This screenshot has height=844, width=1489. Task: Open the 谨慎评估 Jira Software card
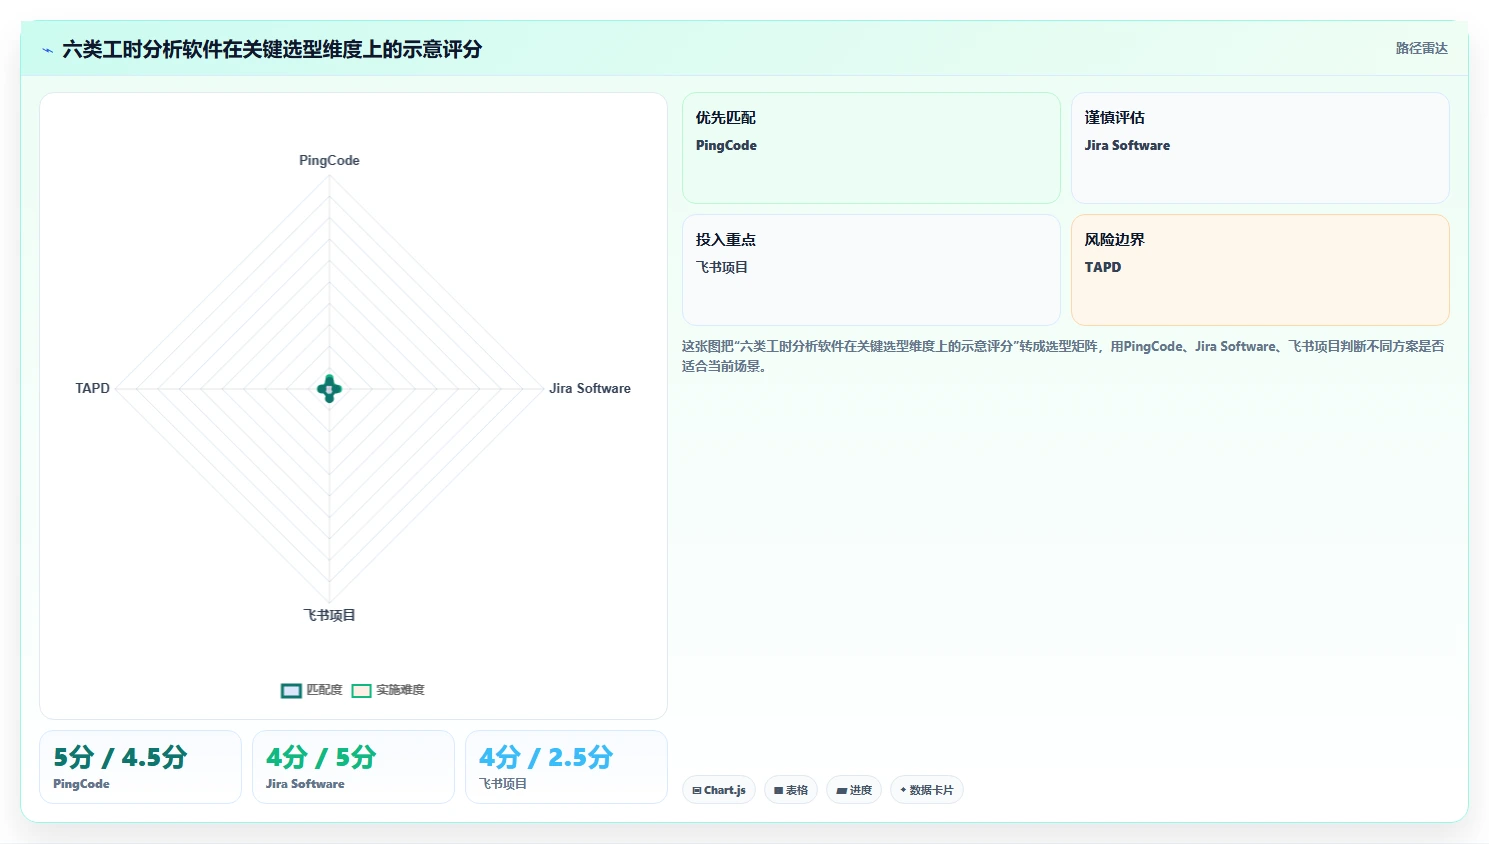pos(1260,148)
